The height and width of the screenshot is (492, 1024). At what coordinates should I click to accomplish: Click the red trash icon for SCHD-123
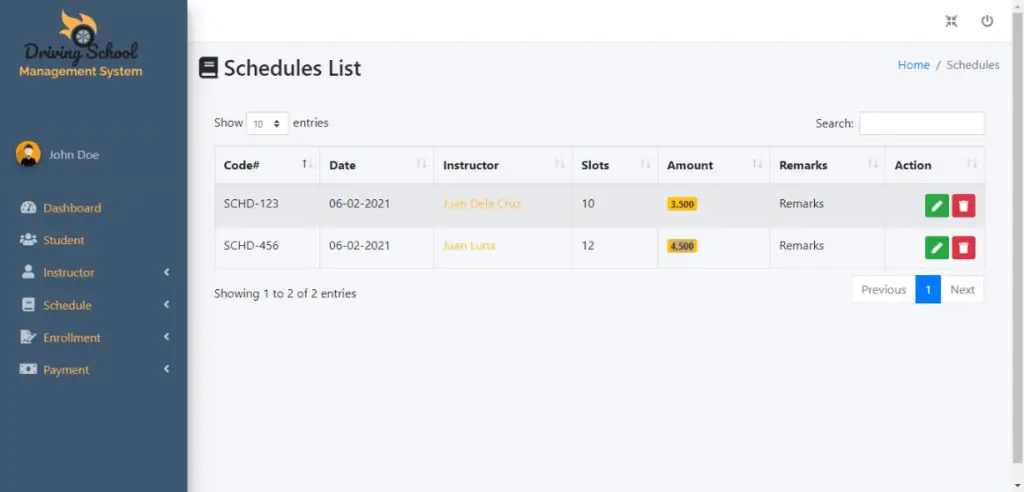click(x=963, y=206)
